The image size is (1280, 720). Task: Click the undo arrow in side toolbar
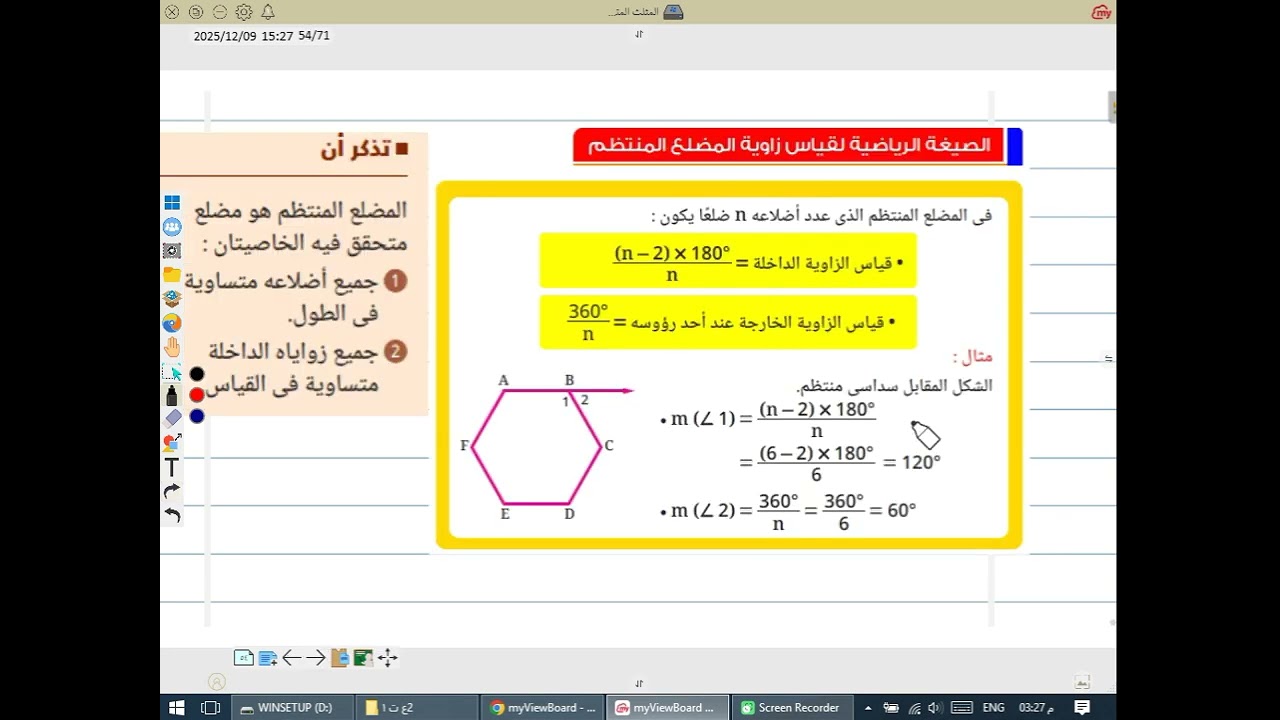pos(172,515)
